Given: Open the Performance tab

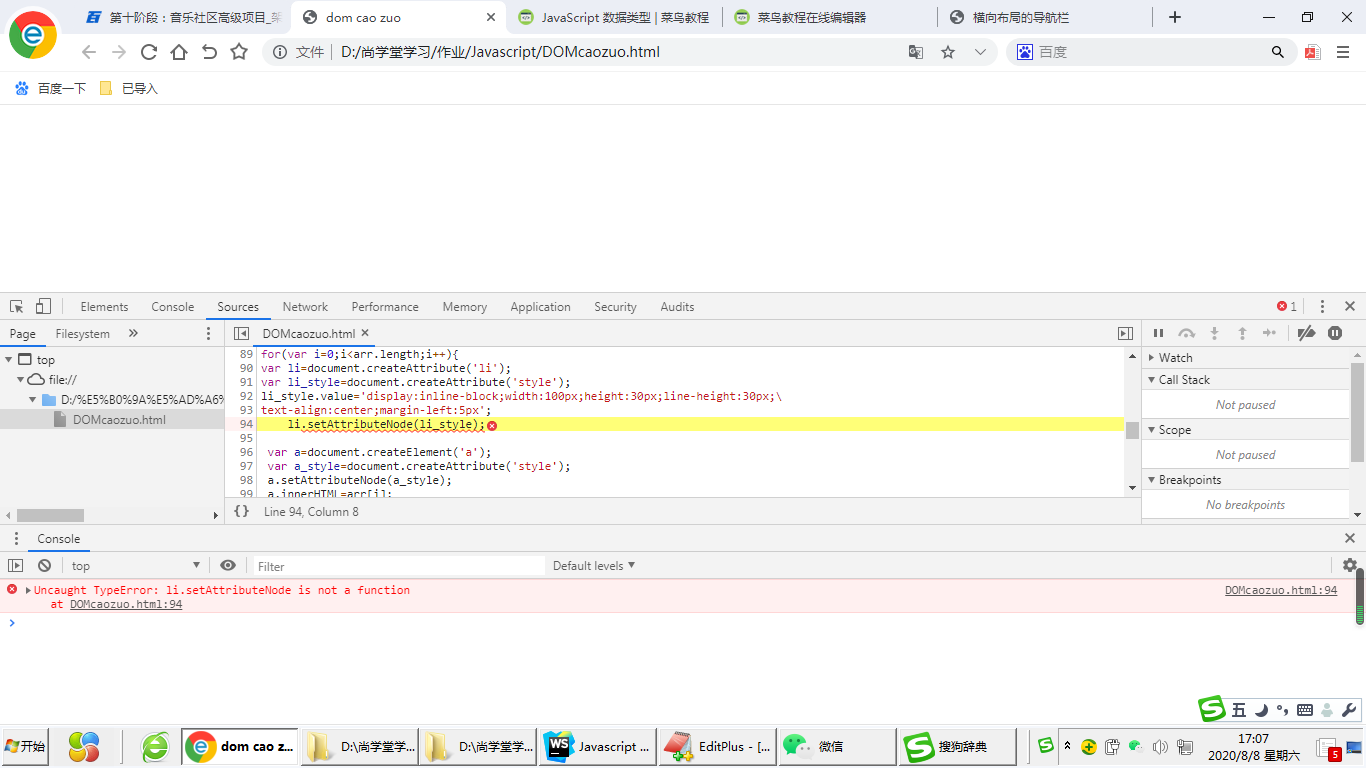Looking at the screenshot, I should (x=385, y=307).
